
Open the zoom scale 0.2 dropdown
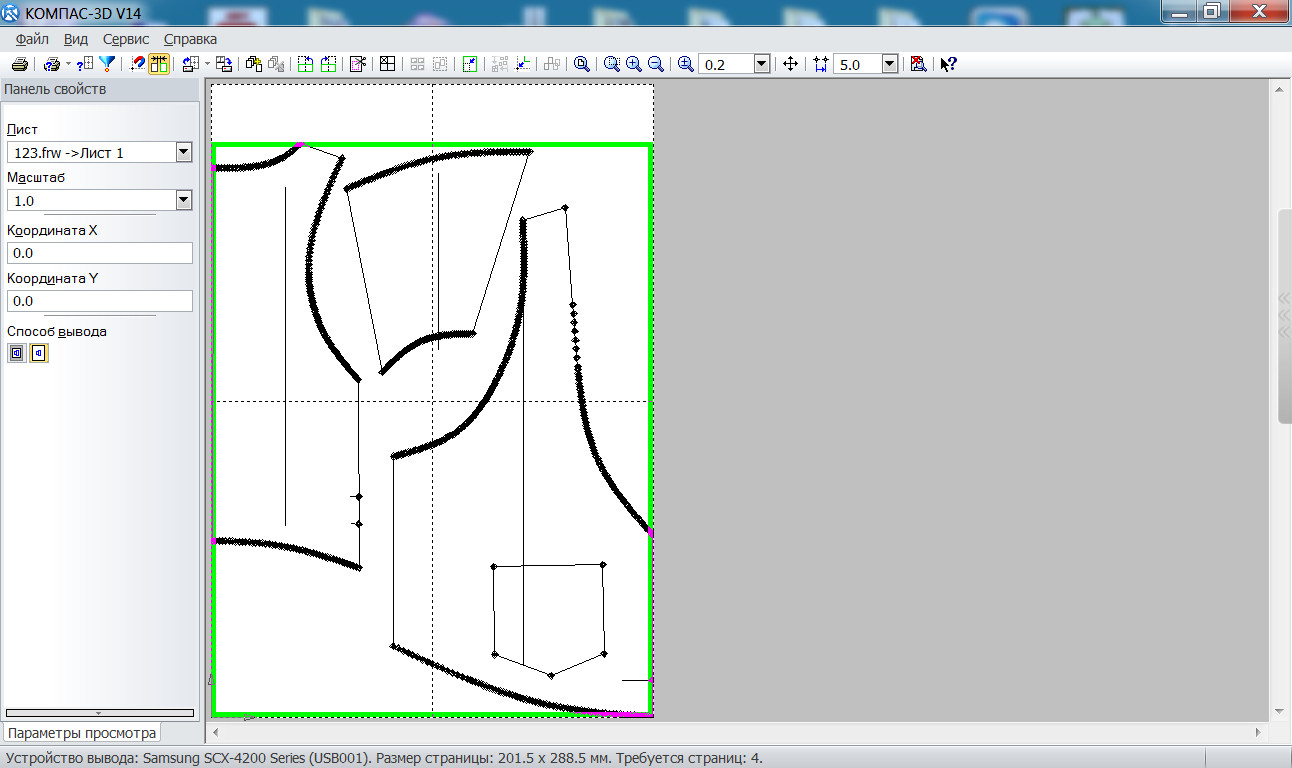[761, 64]
